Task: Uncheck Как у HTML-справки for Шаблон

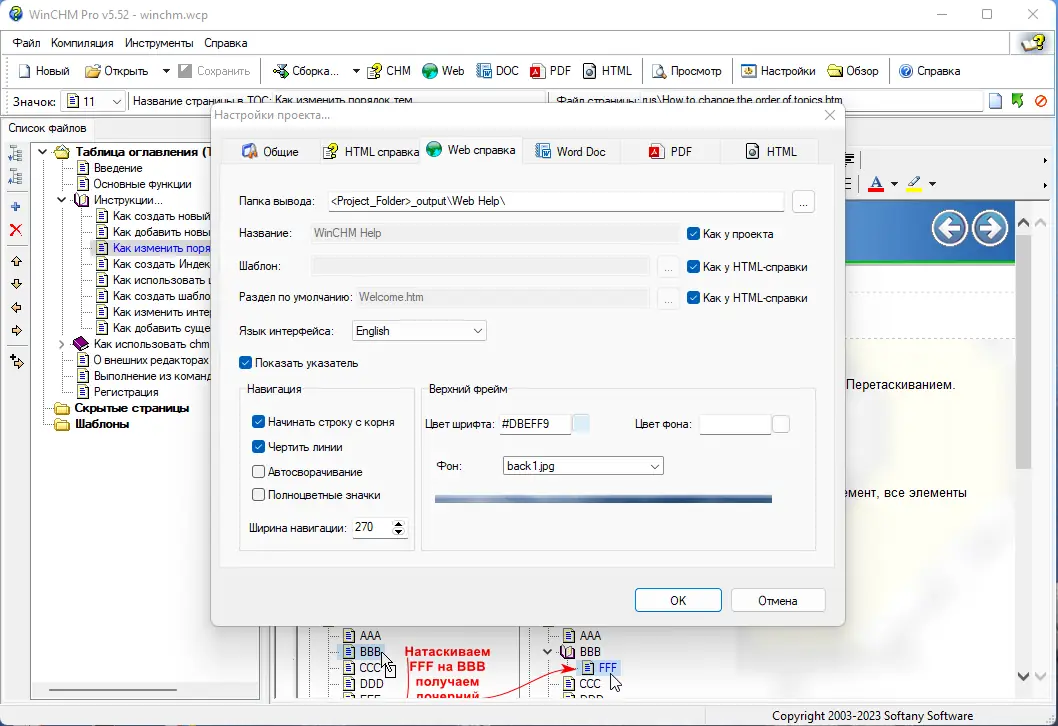Action: point(693,267)
